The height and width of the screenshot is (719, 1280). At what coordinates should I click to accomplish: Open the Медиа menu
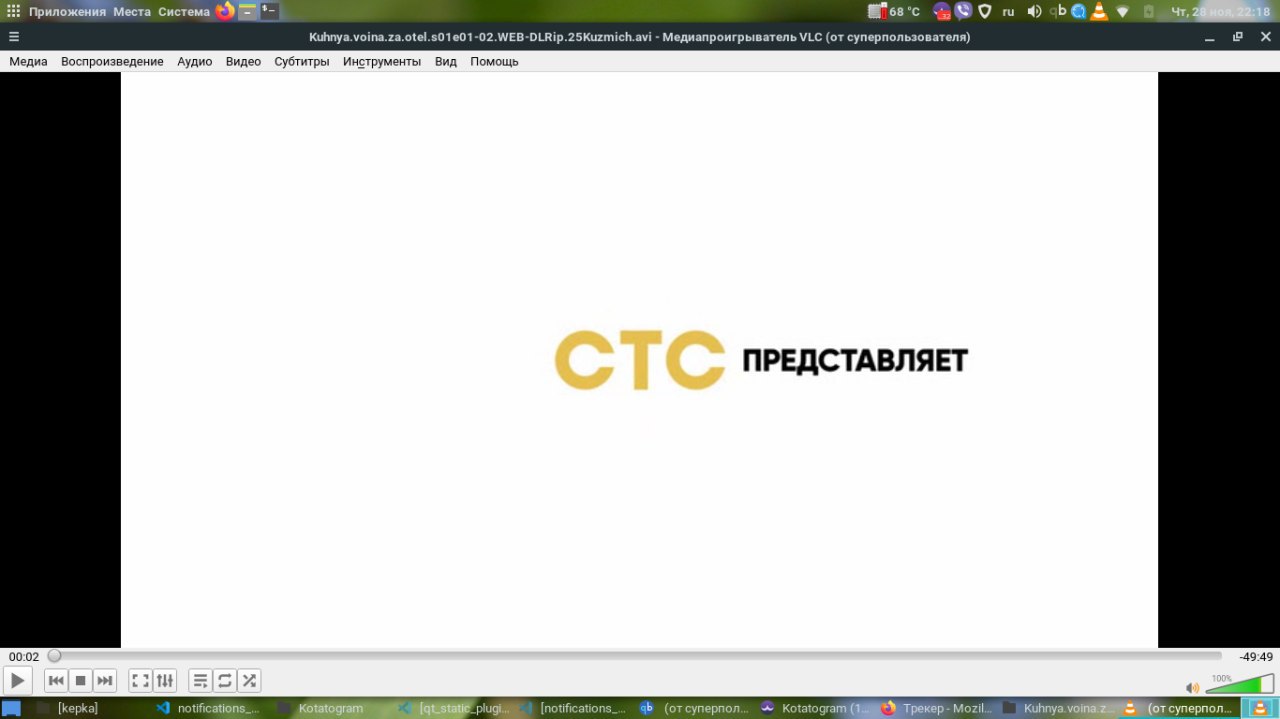pyautogui.click(x=28, y=61)
